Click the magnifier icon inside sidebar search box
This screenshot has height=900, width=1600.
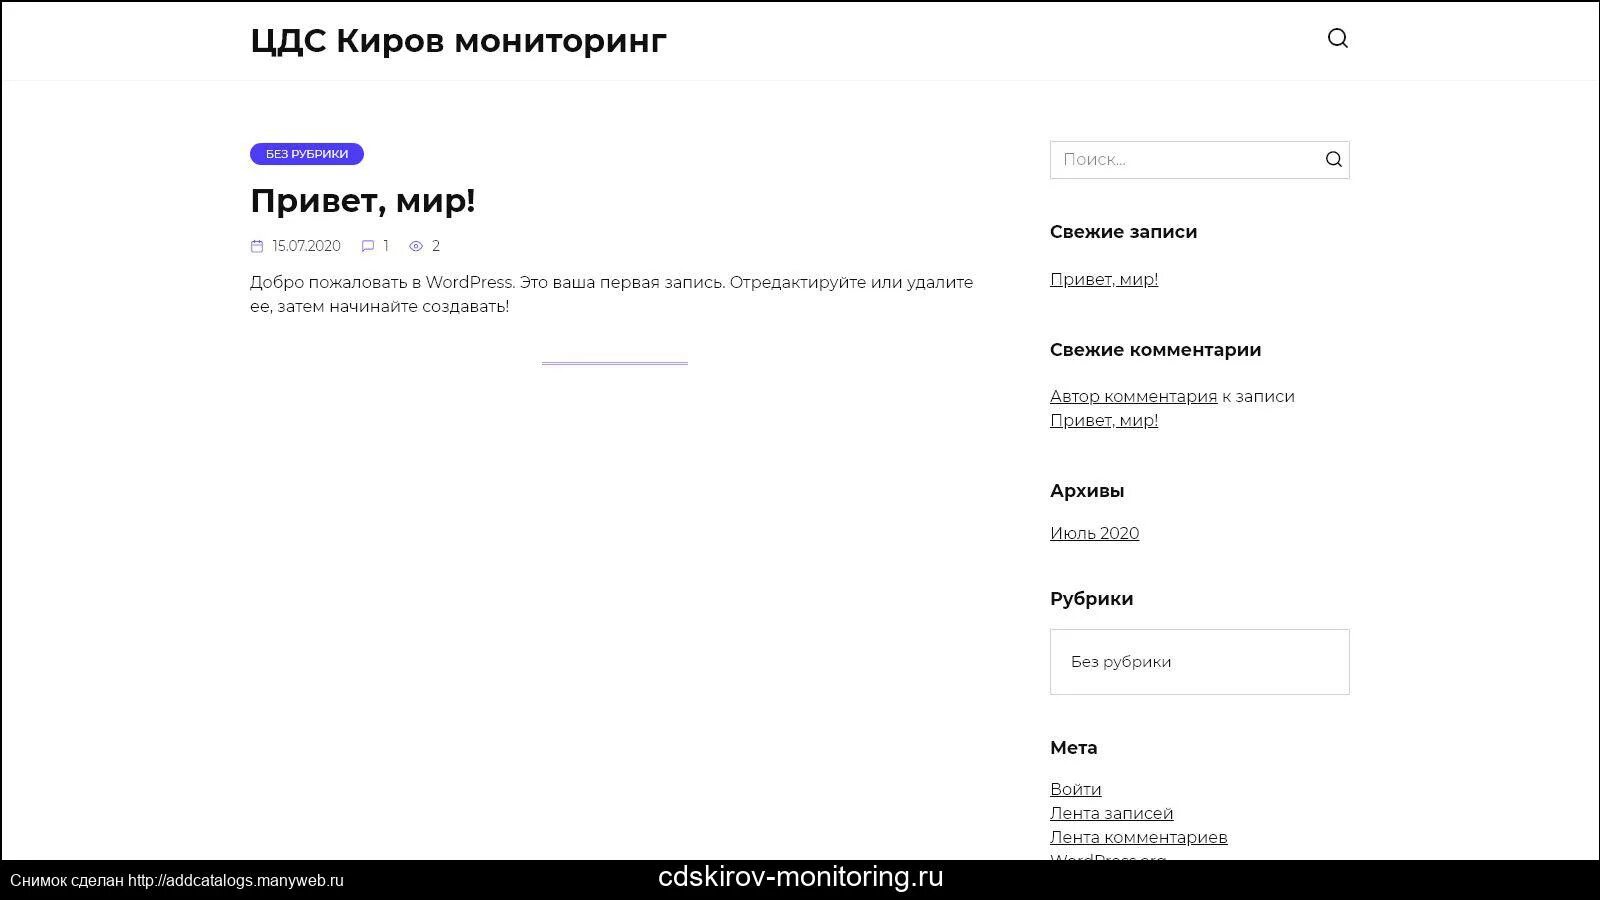point(1333,160)
